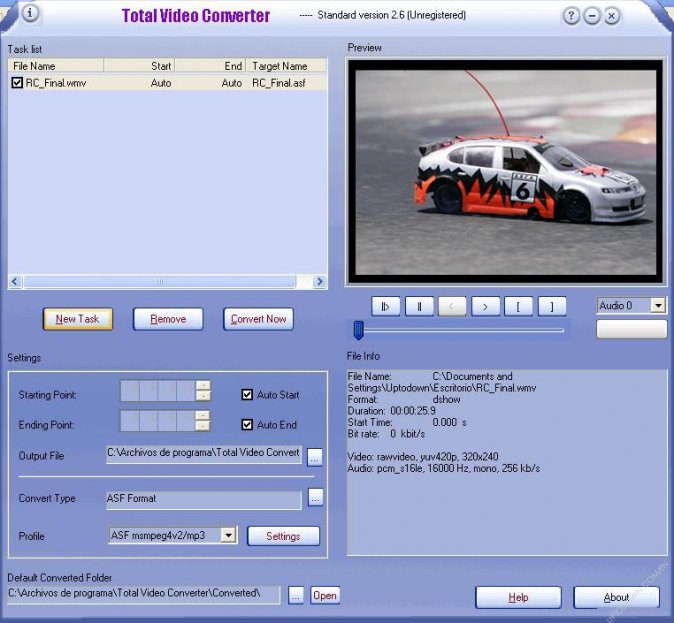674x623 pixels.
Task: Increase the Starting Point spinner value
Action: click(x=203, y=385)
